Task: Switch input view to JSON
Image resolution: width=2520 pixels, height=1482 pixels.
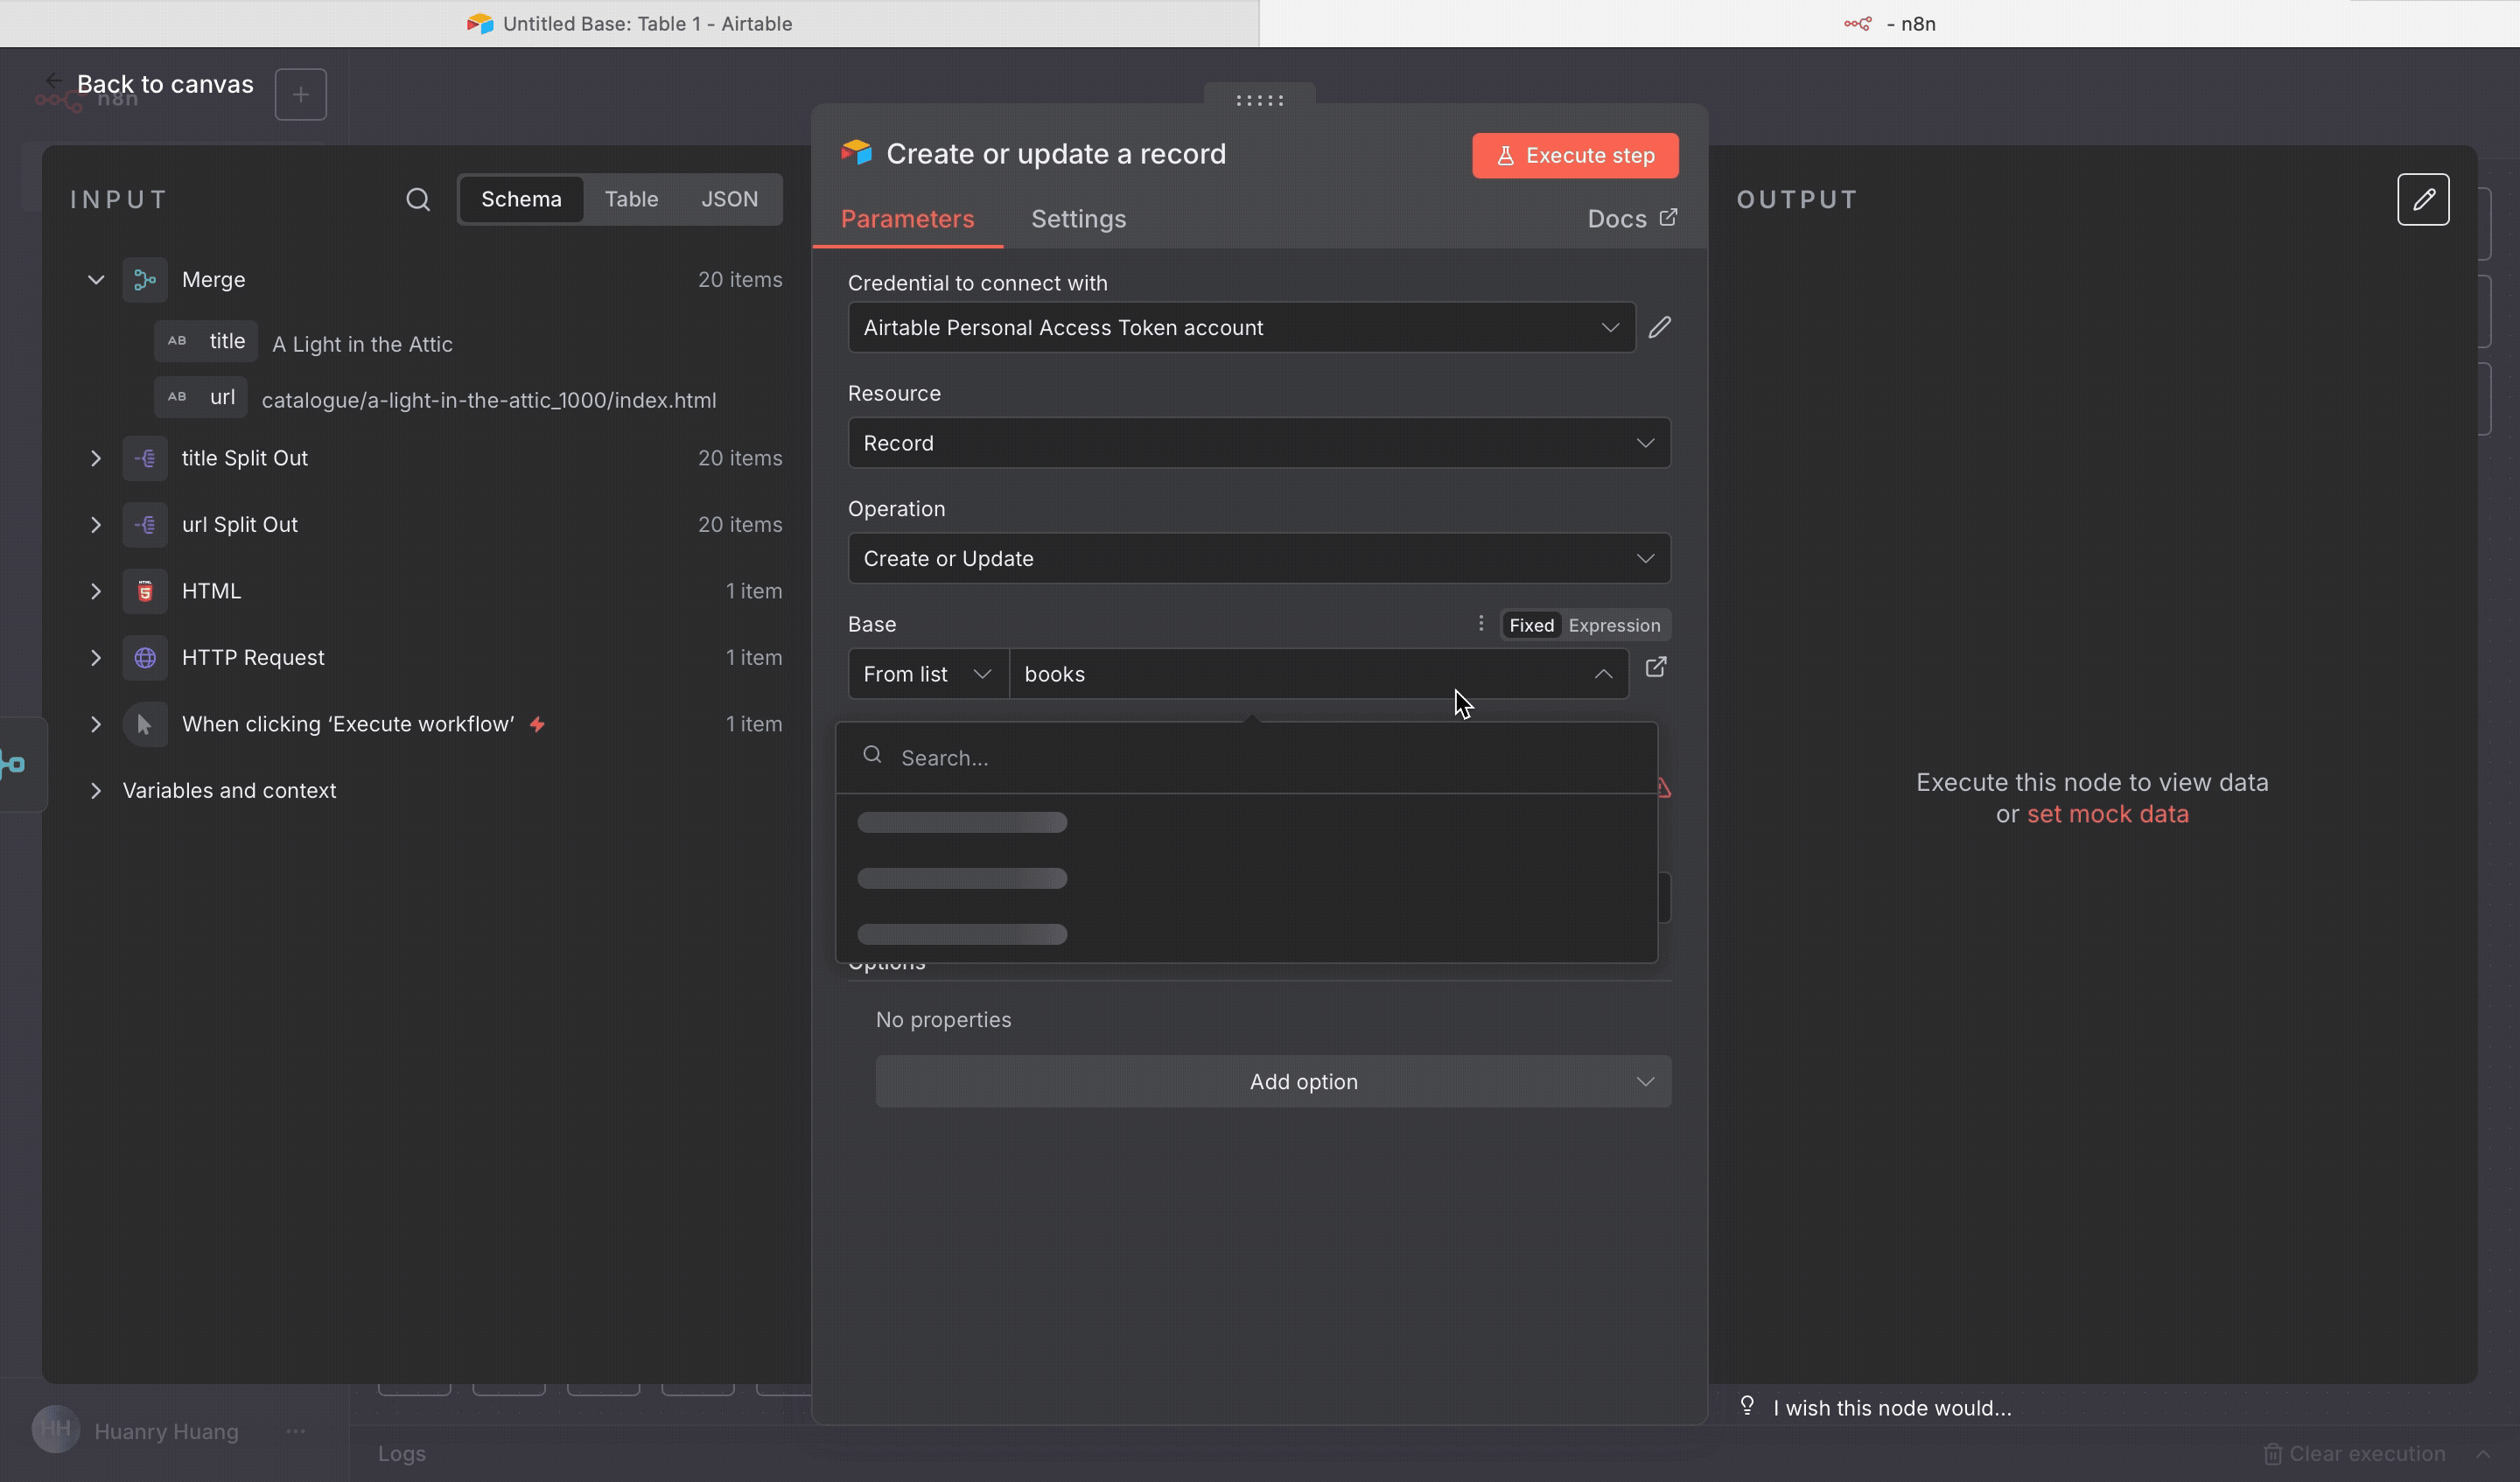Action: point(729,199)
